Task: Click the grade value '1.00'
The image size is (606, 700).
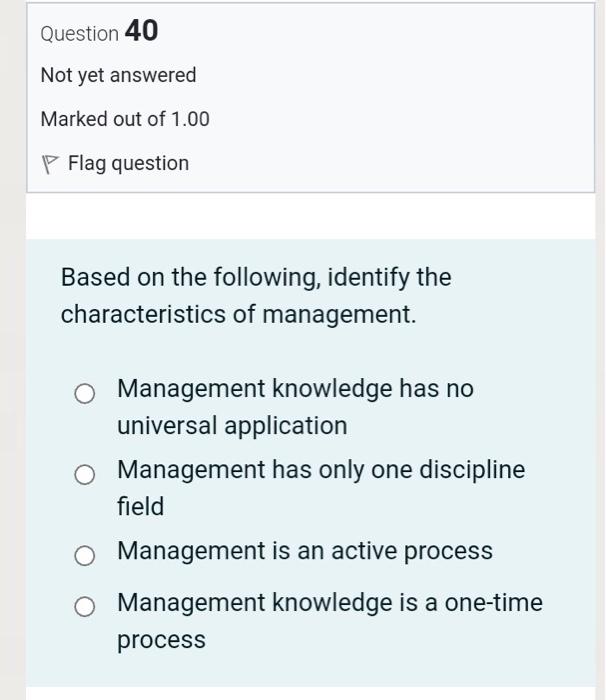Action: point(190,119)
